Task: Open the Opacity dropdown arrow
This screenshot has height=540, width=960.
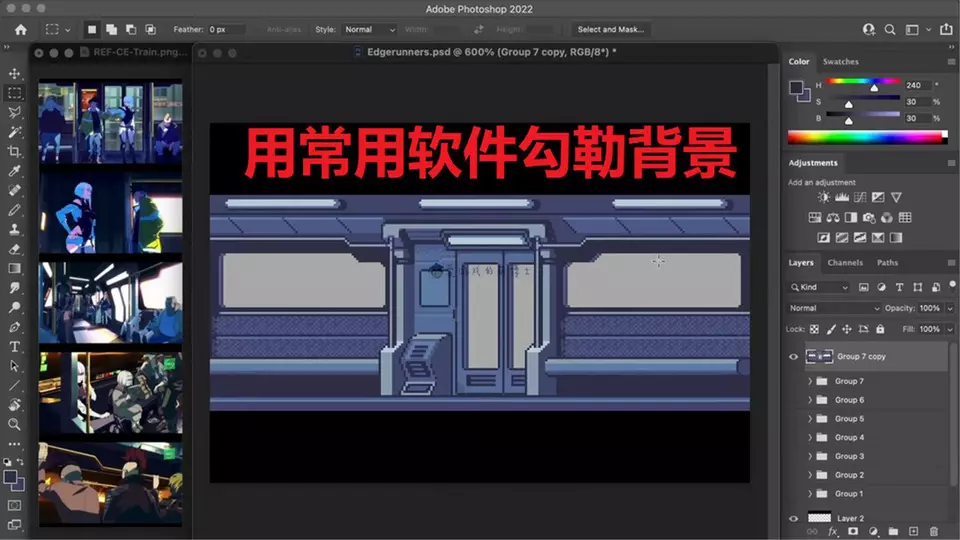Action: pos(950,308)
